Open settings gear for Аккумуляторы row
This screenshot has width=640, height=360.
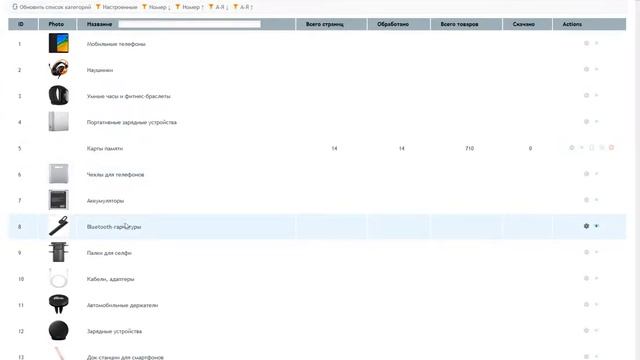coord(587,200)
